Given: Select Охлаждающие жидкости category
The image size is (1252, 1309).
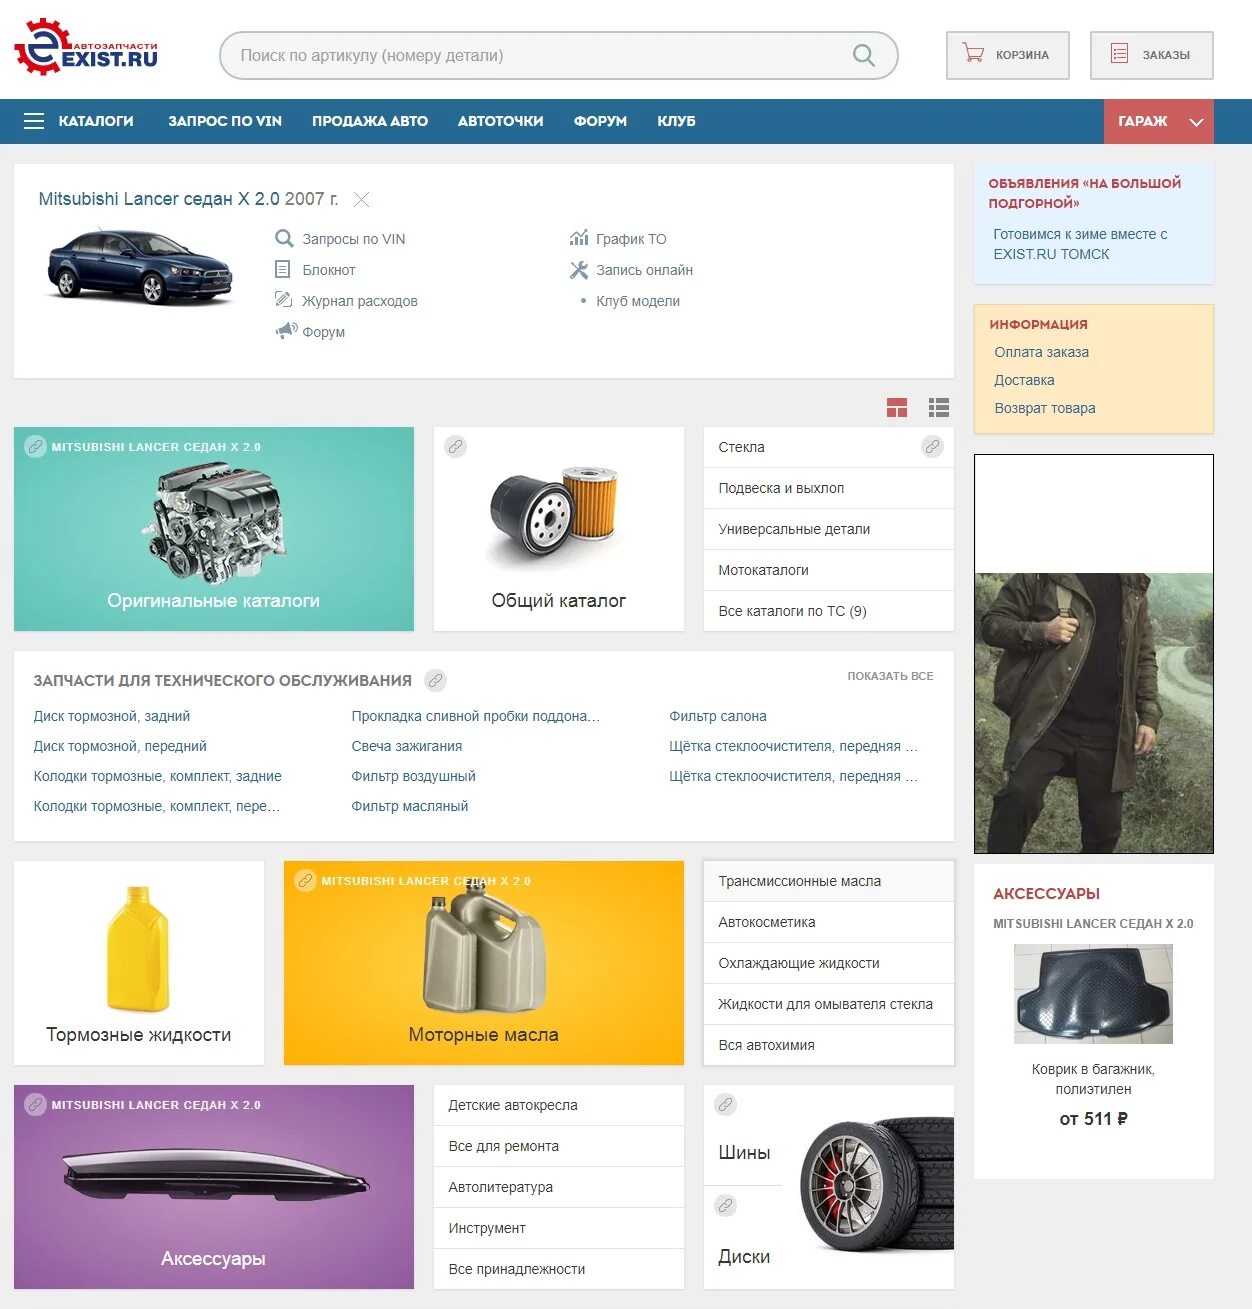Looking at the screenshot, I should click(x=829, y=963).
